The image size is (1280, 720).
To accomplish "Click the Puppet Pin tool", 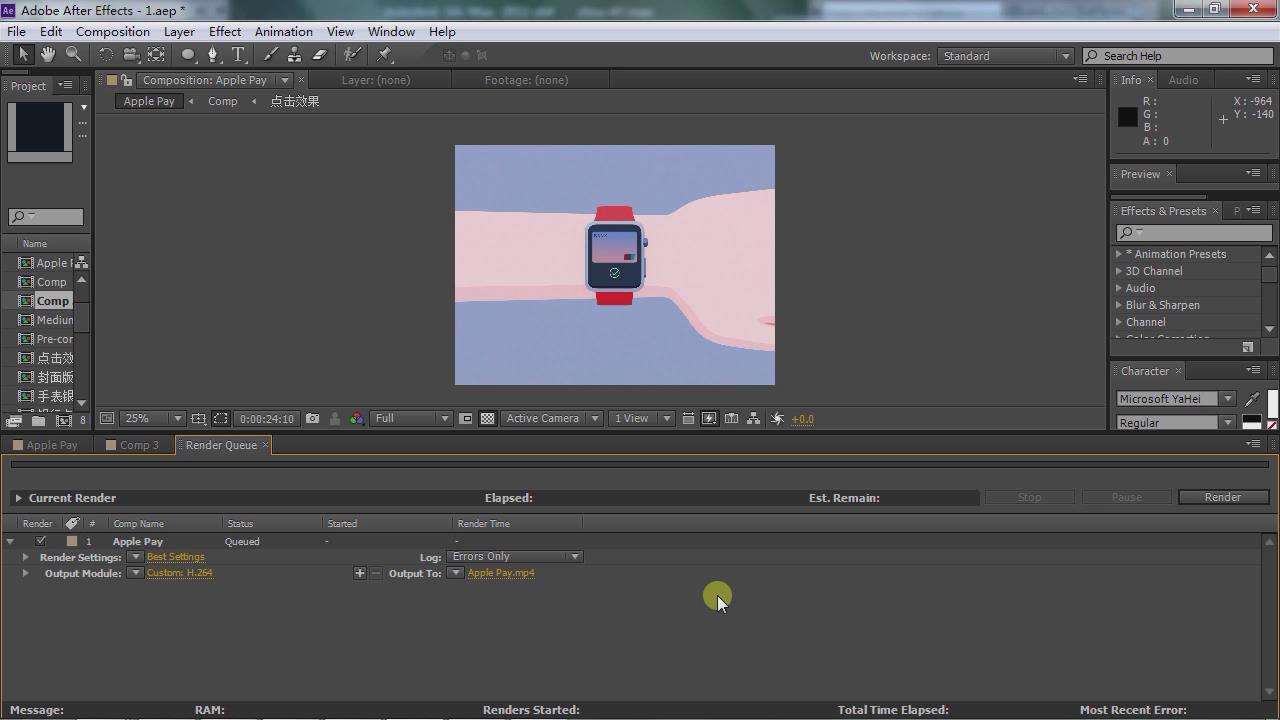I will pyautogui.click(x=385, y=55).
